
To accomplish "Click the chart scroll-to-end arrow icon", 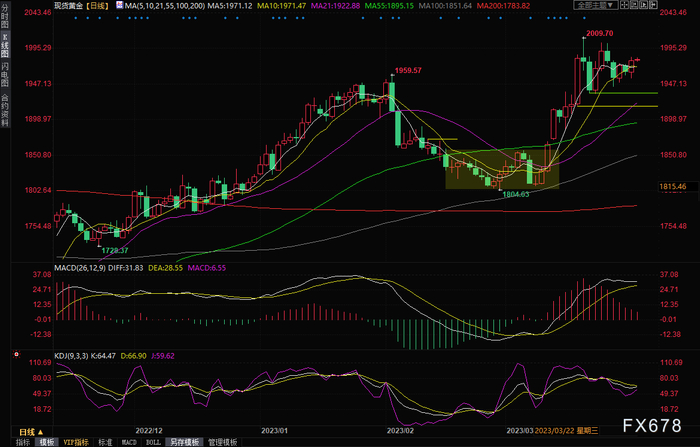I will pos(653,5).
